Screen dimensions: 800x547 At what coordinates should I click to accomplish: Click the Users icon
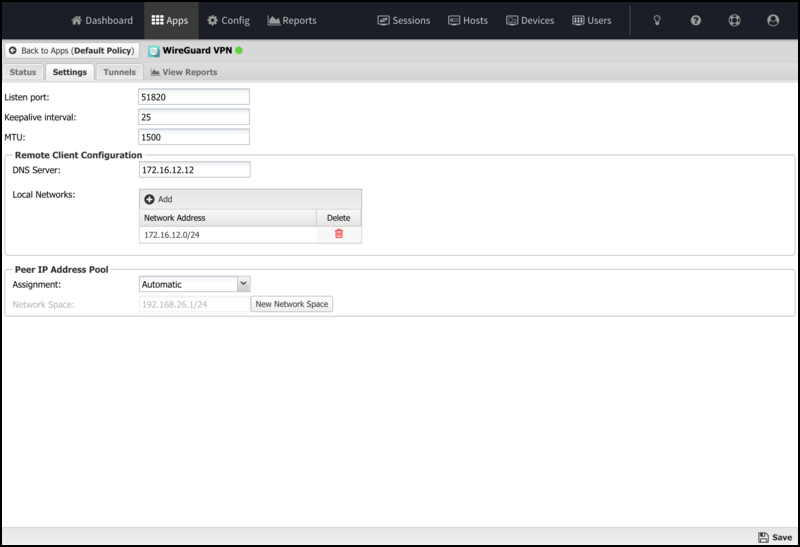coord(578,20)
